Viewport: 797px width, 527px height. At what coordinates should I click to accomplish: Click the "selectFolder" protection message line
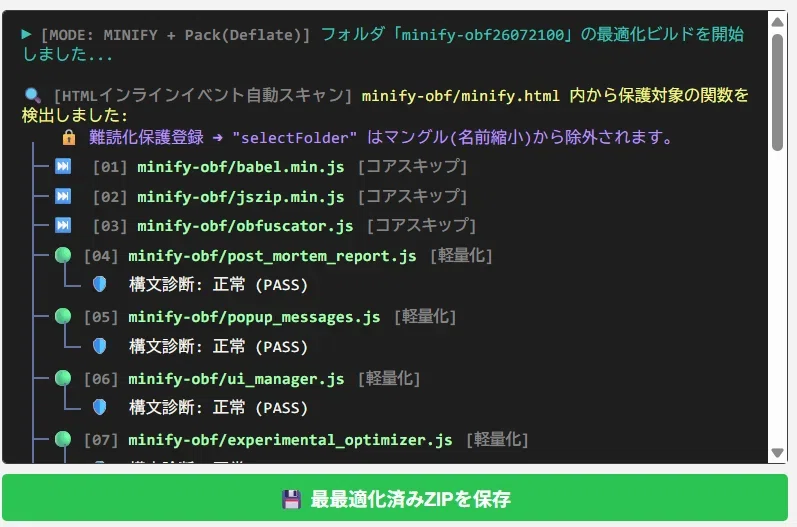pos(380,137)
